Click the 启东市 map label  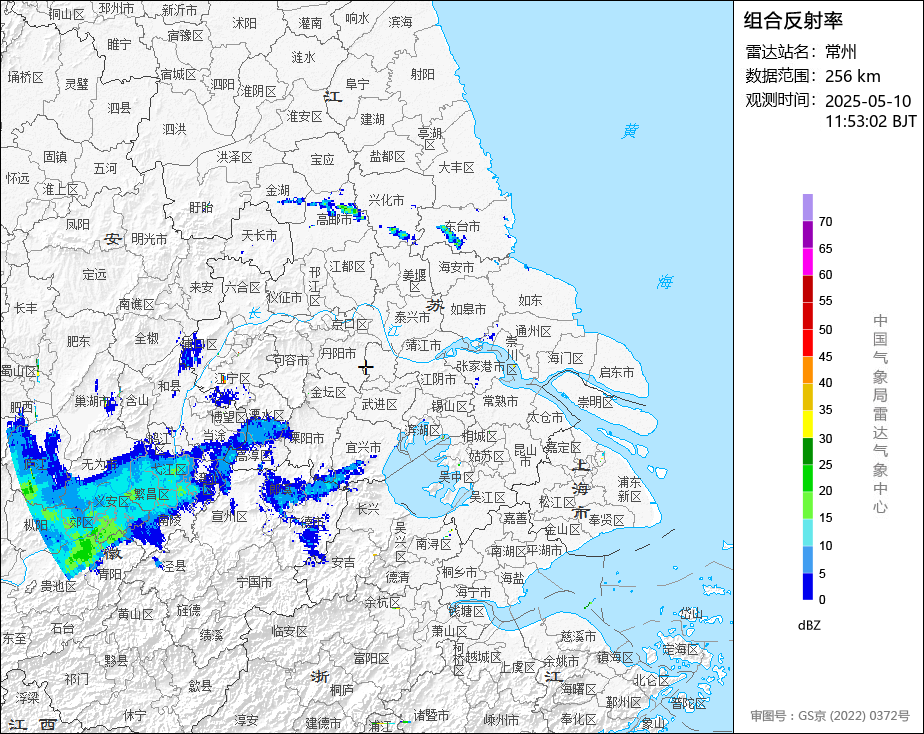616,372
